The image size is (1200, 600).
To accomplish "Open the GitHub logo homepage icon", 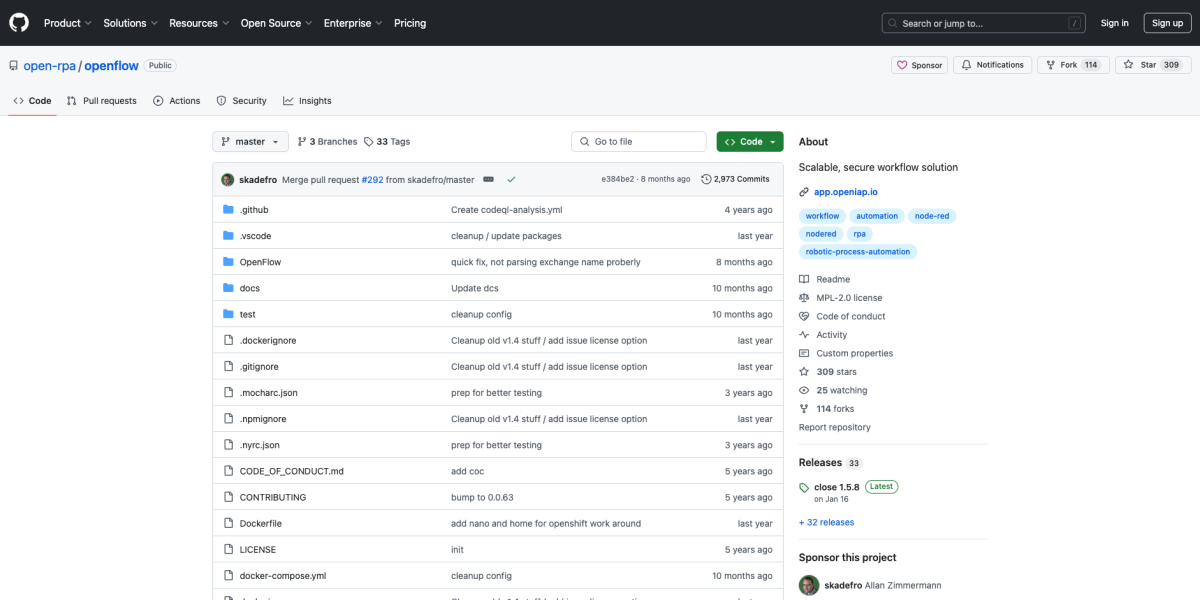I will click(19, 22).
